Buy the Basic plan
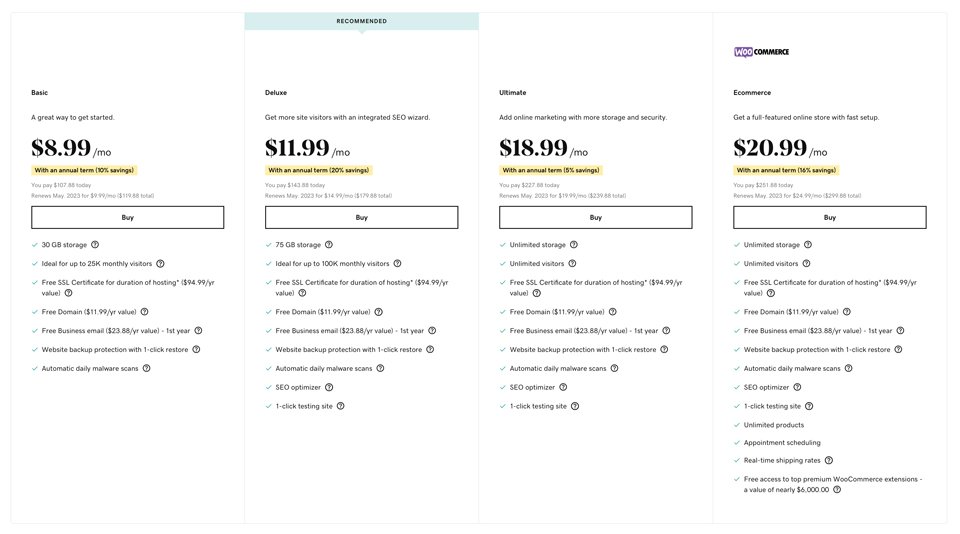The height and width of the screenshot is (534, 960). tap(127, 217)
